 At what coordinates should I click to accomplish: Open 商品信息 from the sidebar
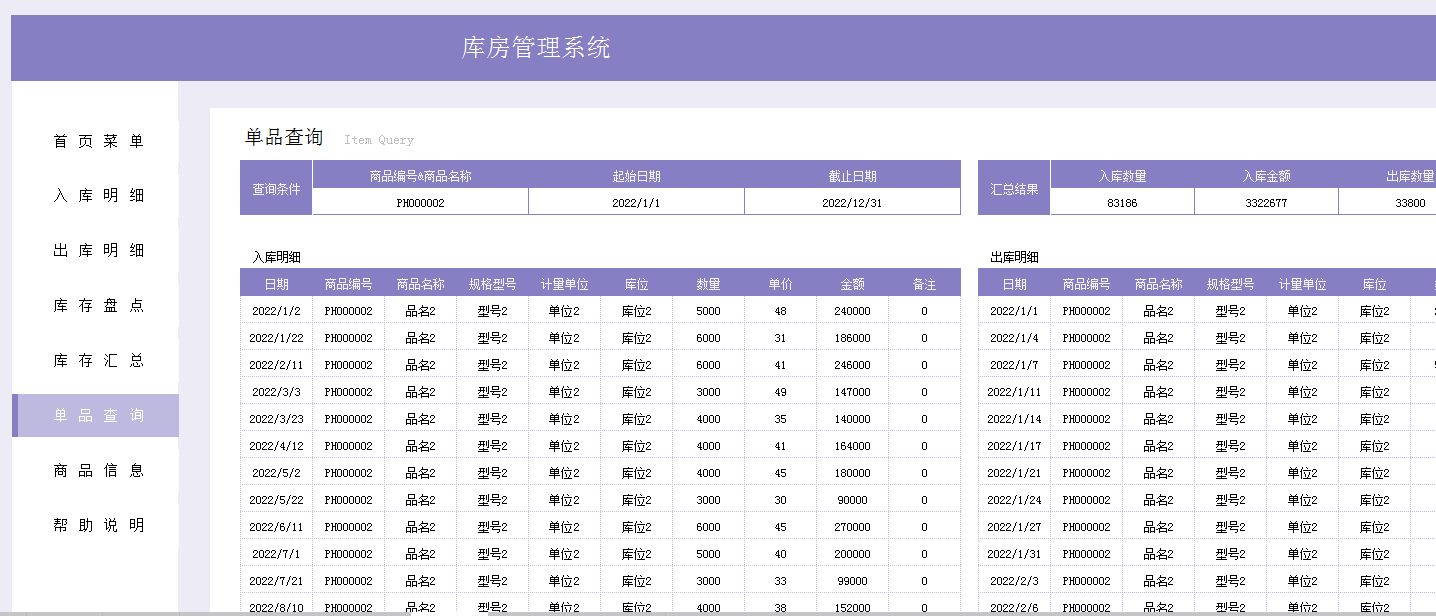click(98, 470)
